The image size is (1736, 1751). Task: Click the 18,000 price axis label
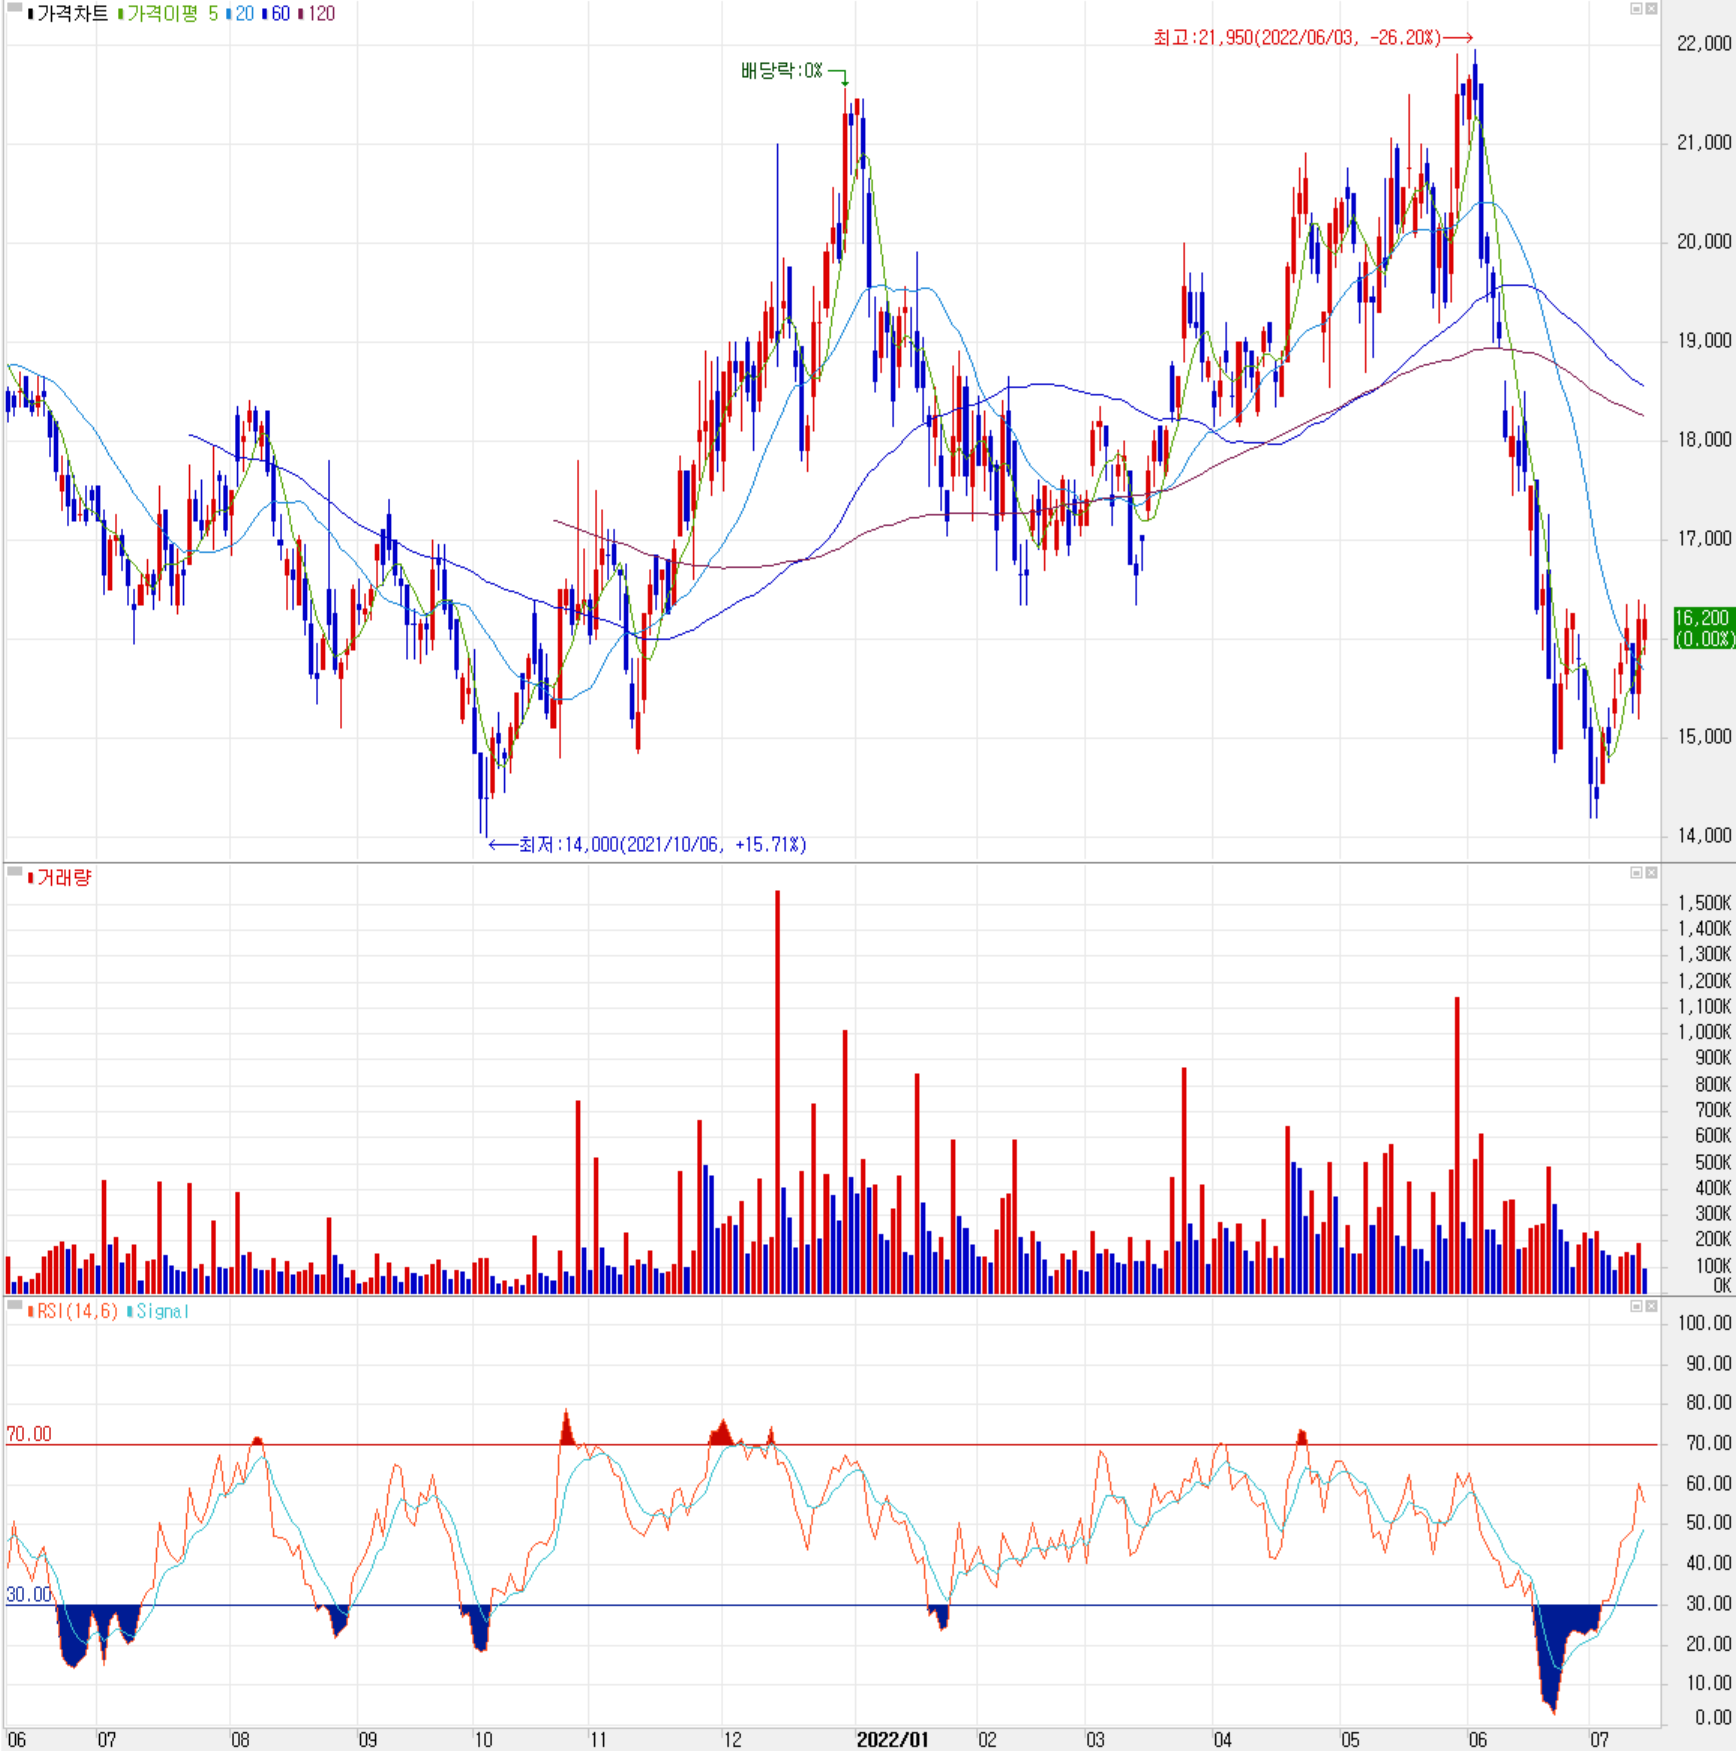(x=1703, y=439)
